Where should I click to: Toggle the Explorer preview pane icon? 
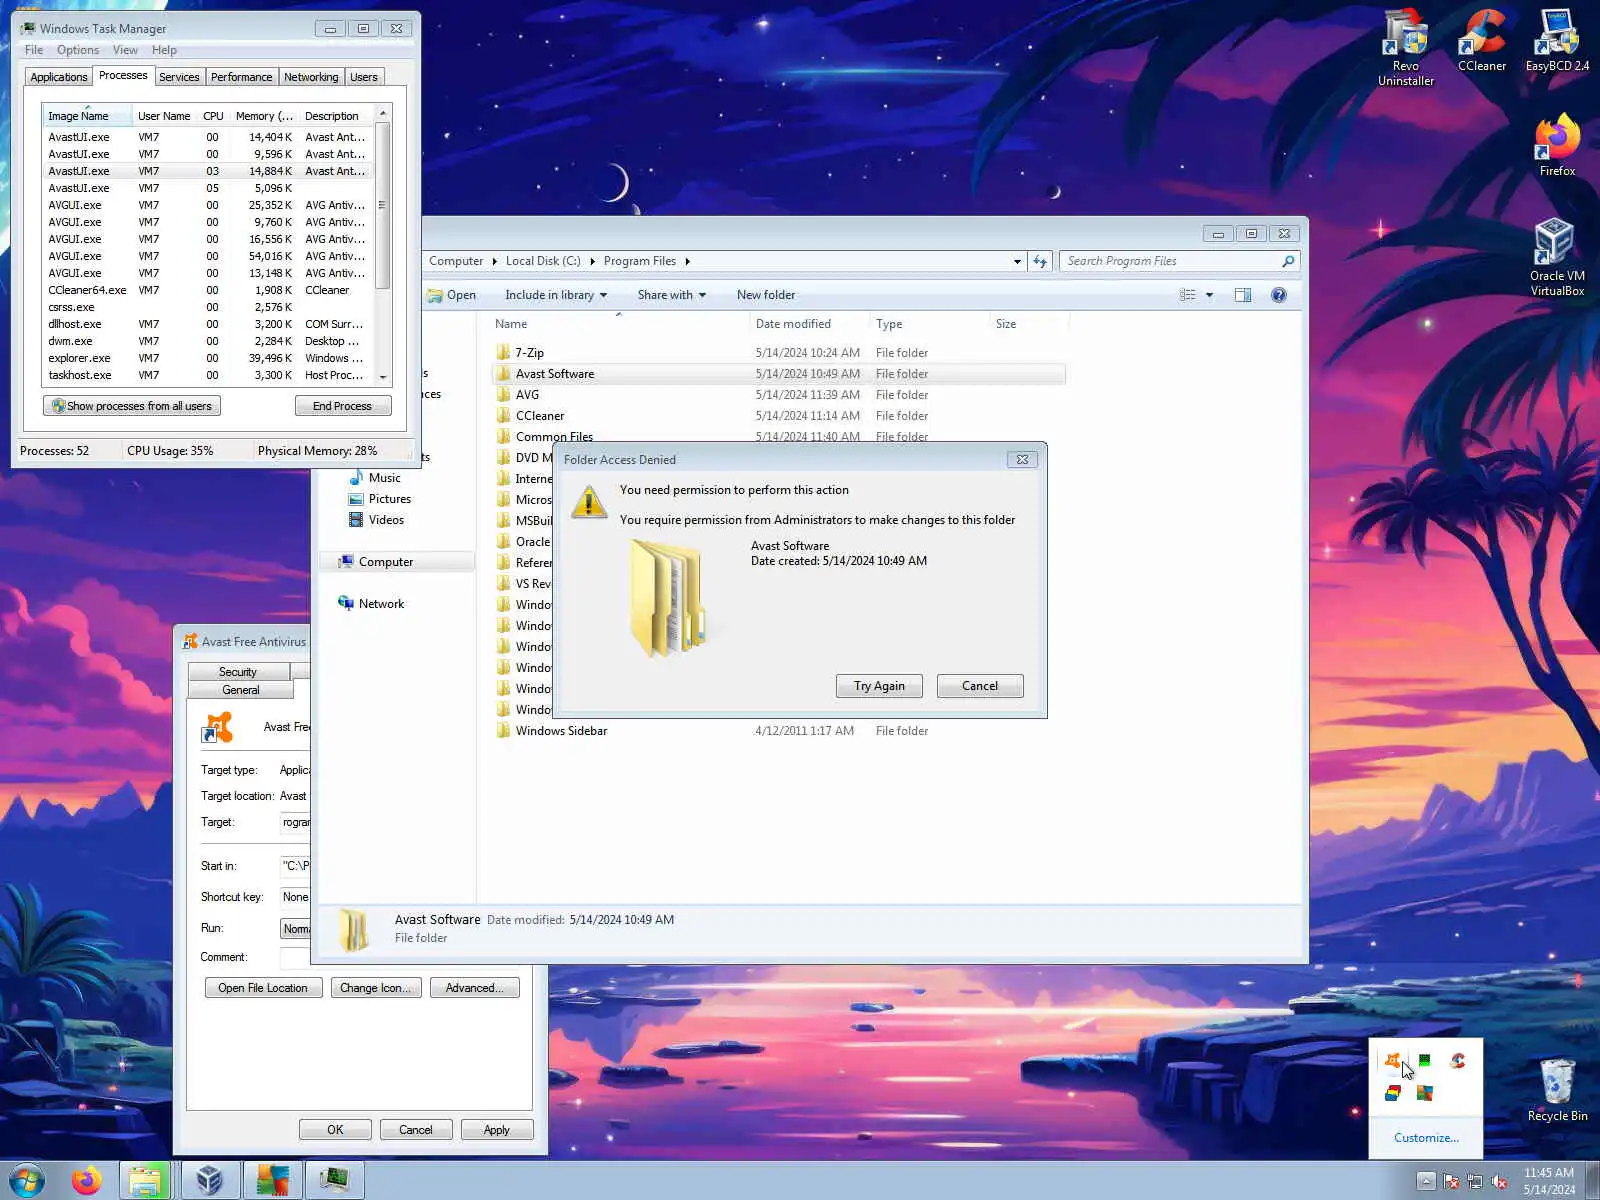click(1243, 295)
